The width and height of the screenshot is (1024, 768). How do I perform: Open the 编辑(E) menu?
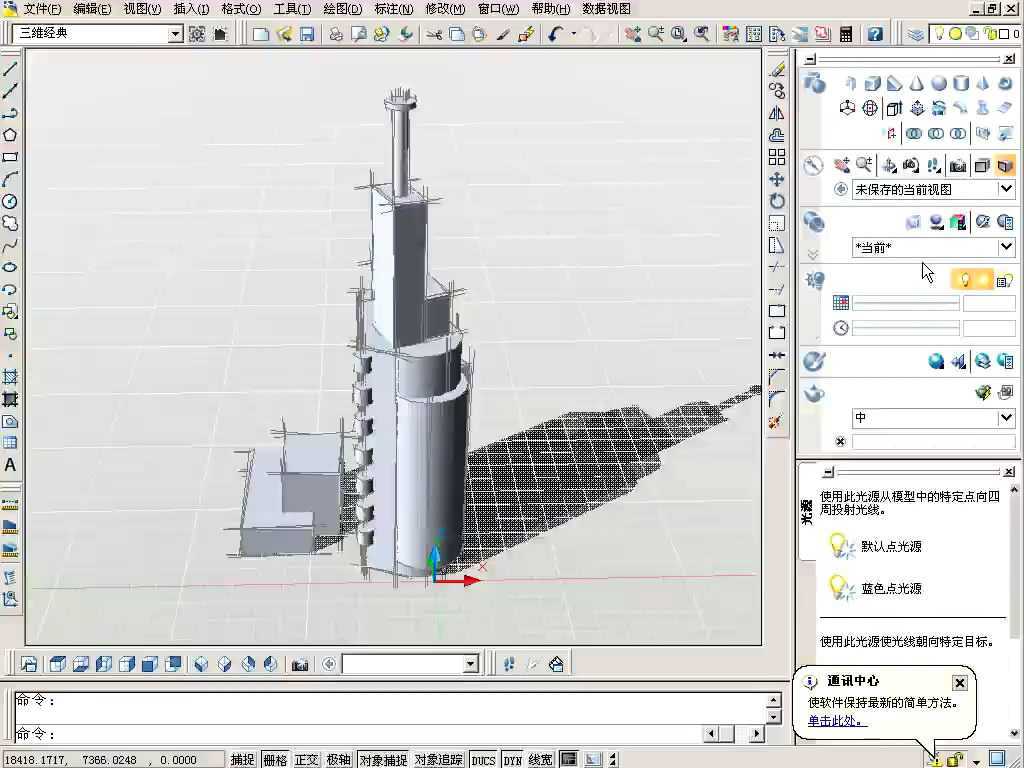pyautogui.click(x=92, y=9)
